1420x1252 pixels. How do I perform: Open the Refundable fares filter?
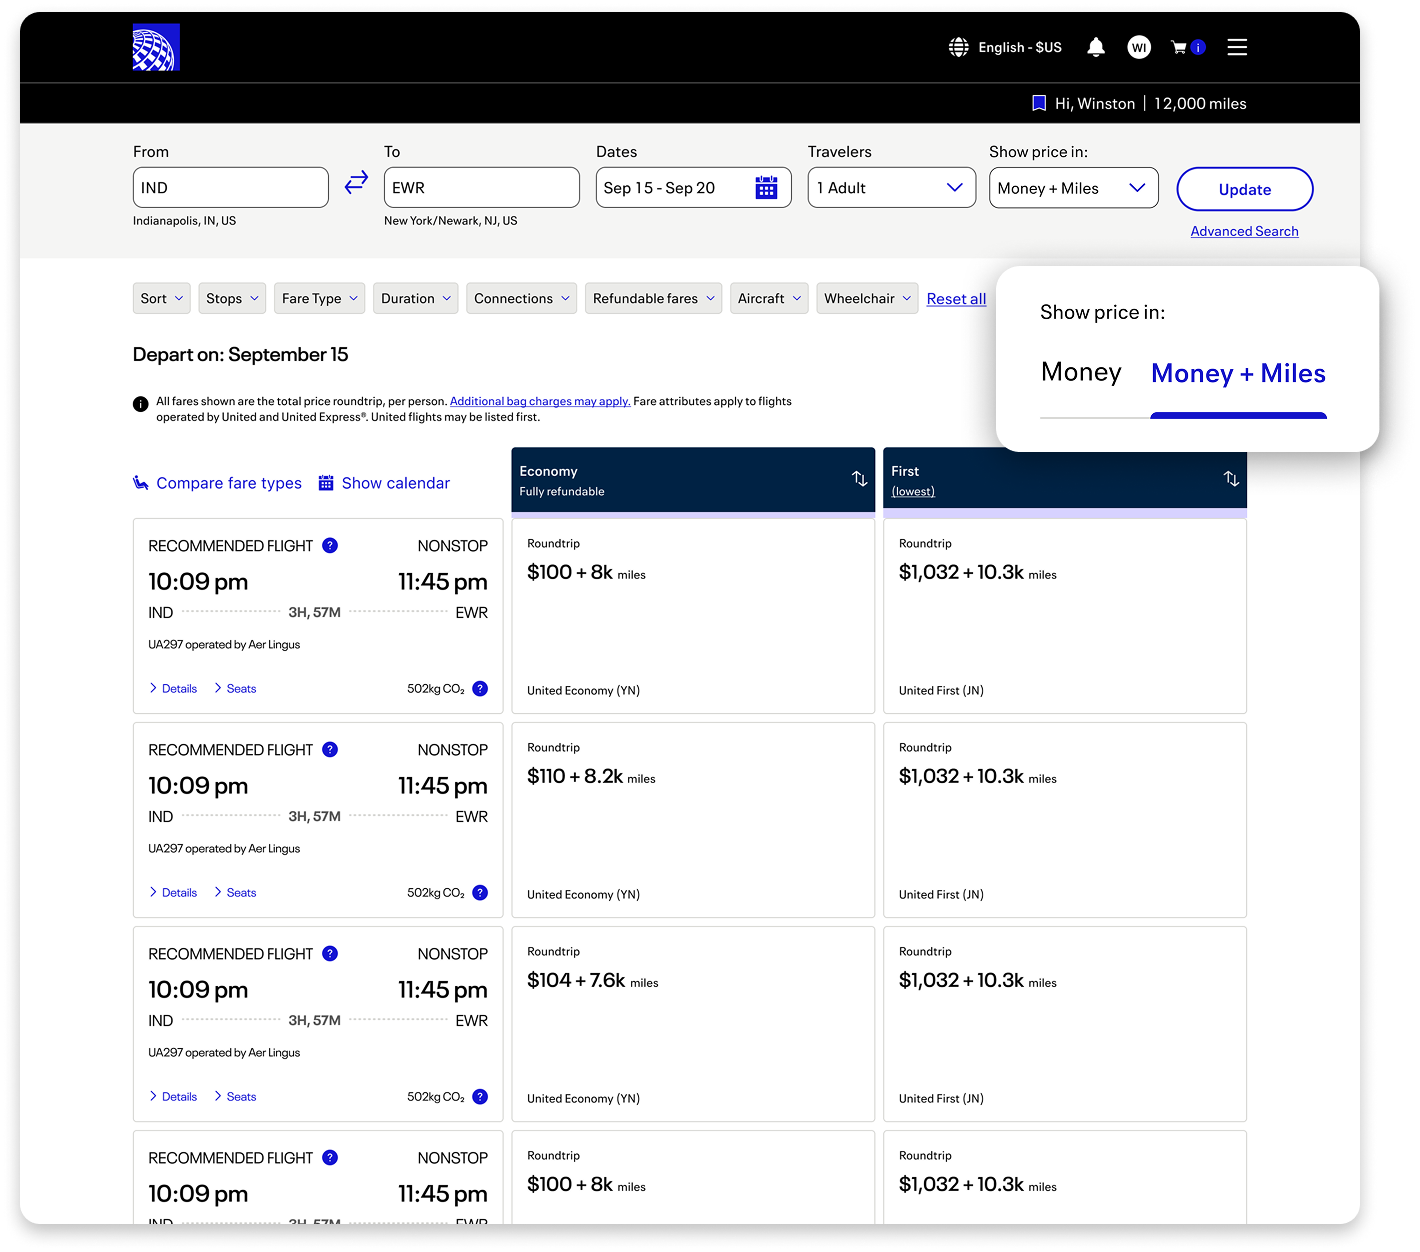click(654, 298)
